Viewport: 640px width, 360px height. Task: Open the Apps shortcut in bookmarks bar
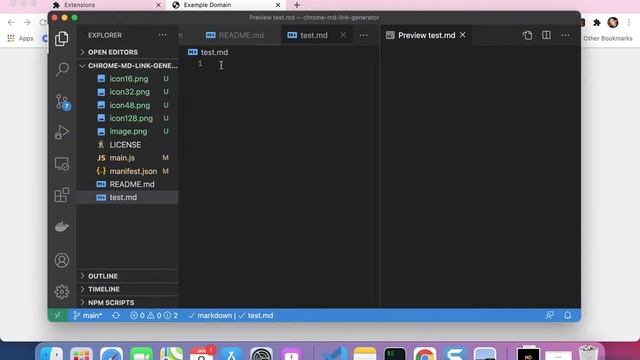coord(20,38)
